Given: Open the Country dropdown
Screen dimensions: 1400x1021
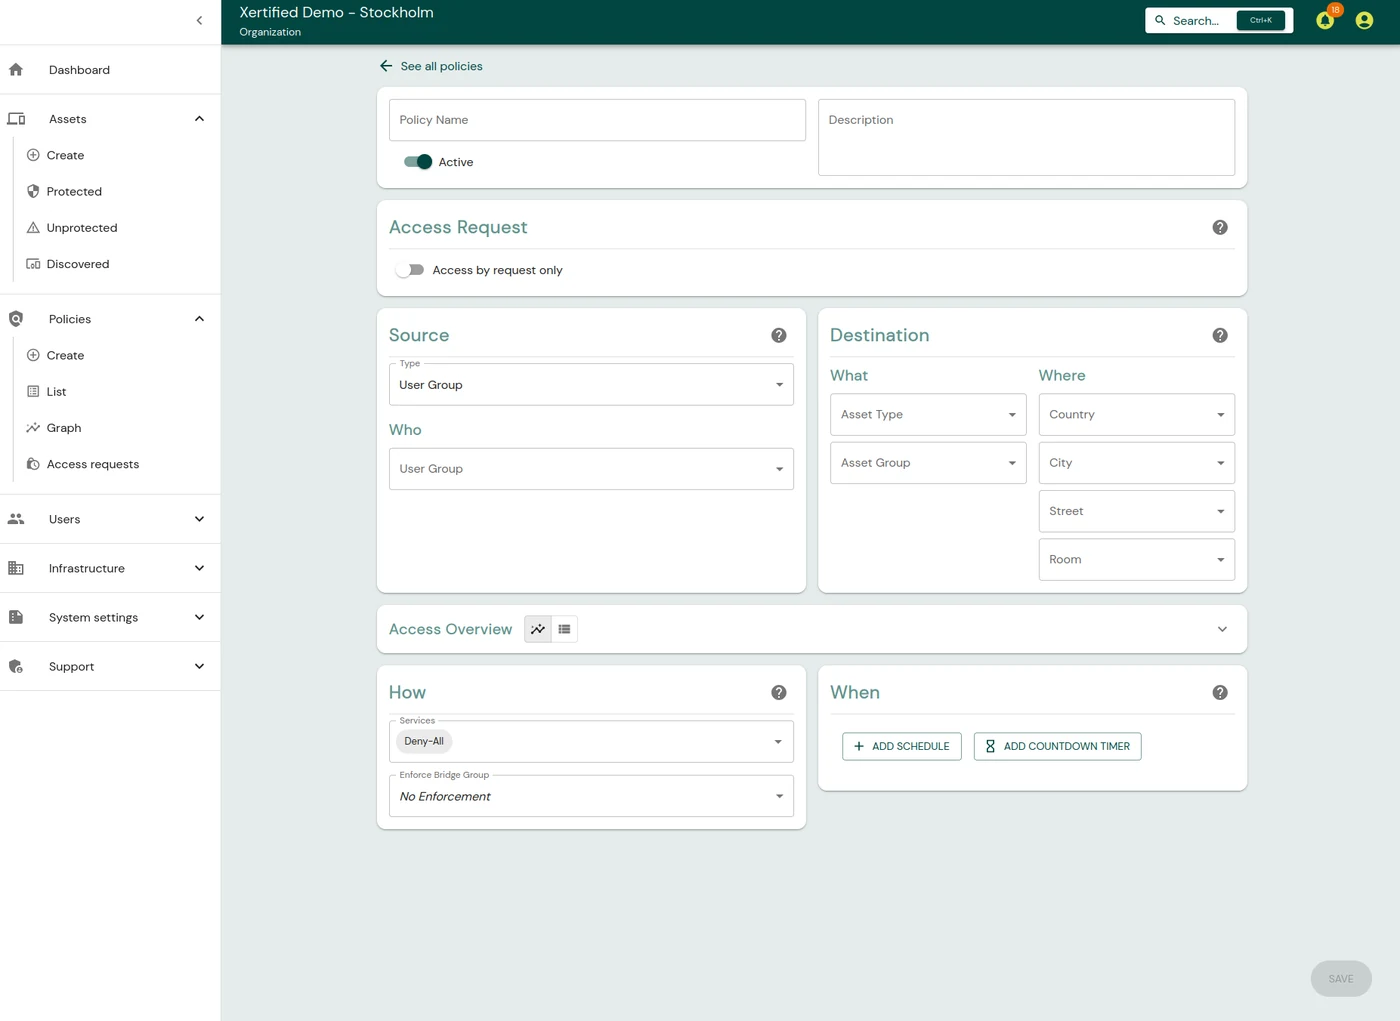Looking at the screenshot, I should (1136, 414).
